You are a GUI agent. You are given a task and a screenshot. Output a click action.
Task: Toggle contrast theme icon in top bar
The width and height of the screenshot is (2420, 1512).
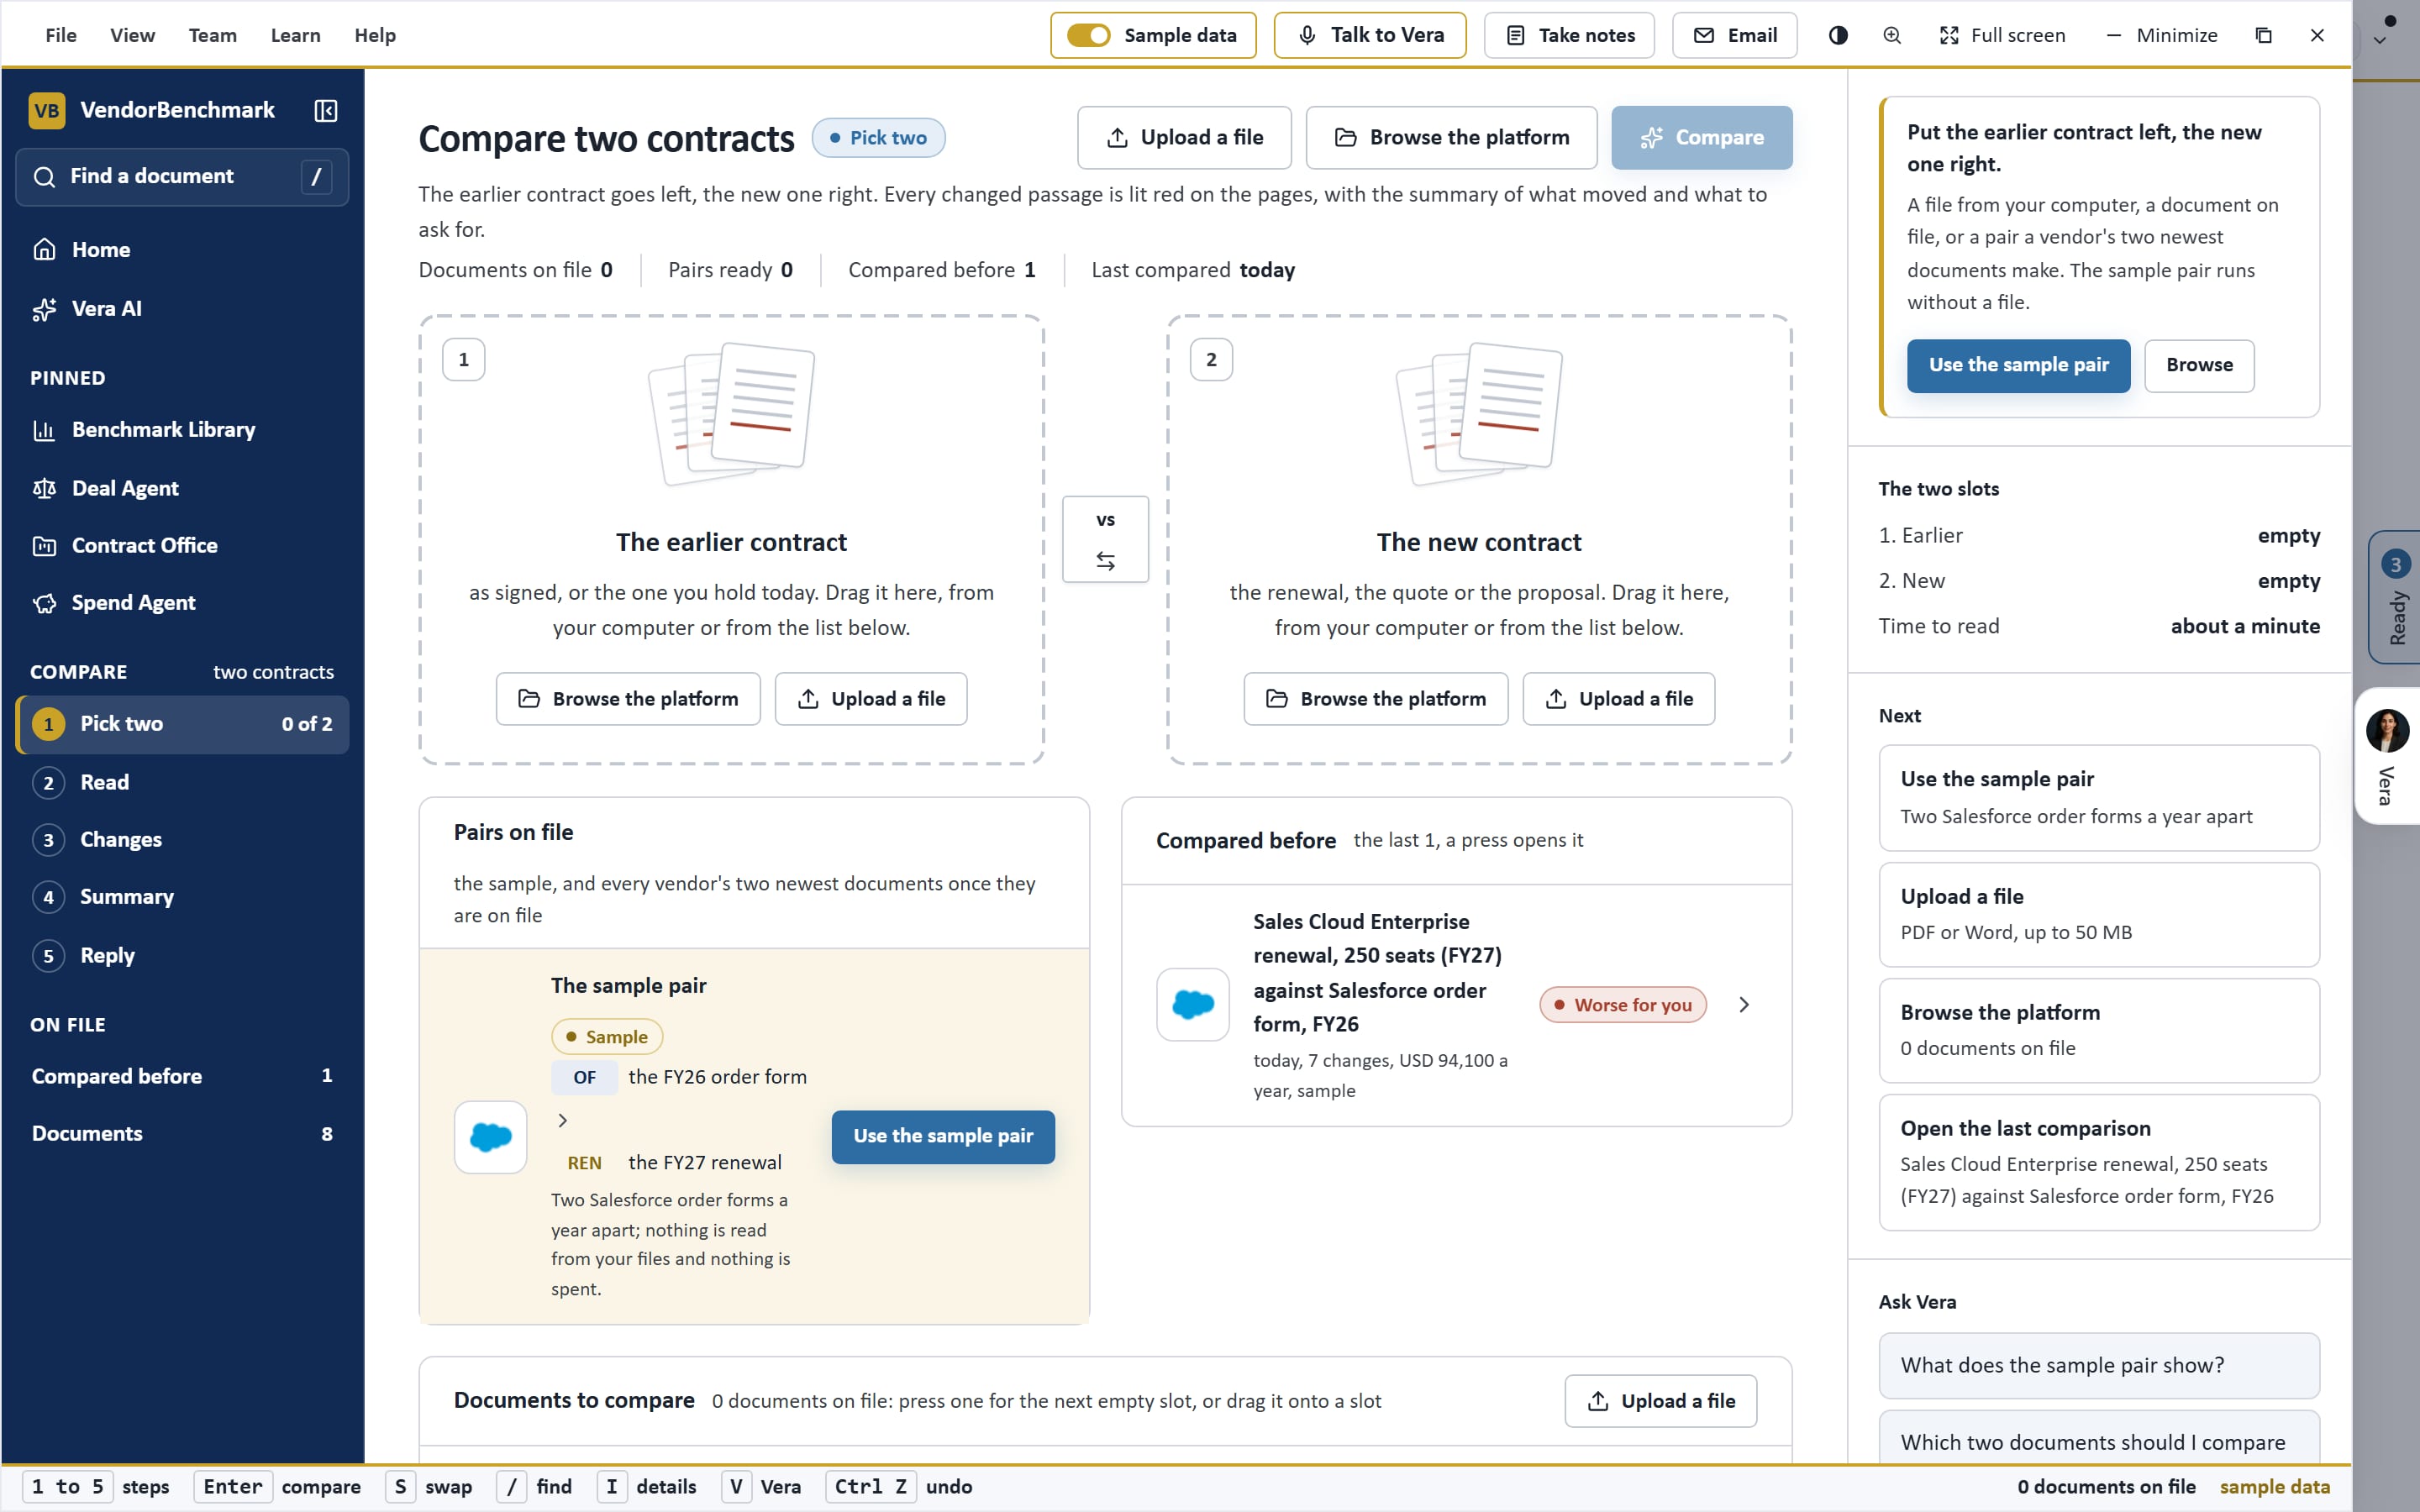click(x=1838, y=35)
